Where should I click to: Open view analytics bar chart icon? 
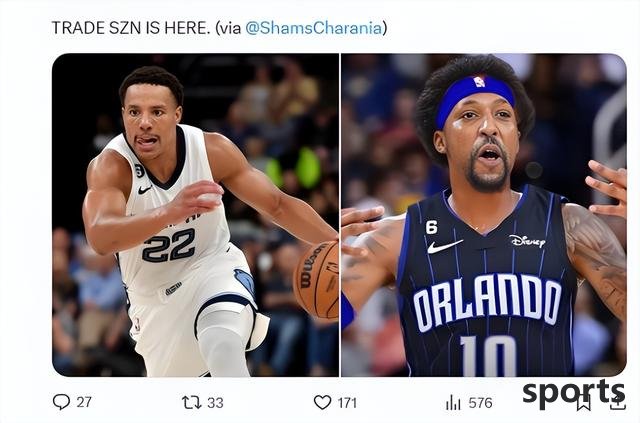coord(453,403)
